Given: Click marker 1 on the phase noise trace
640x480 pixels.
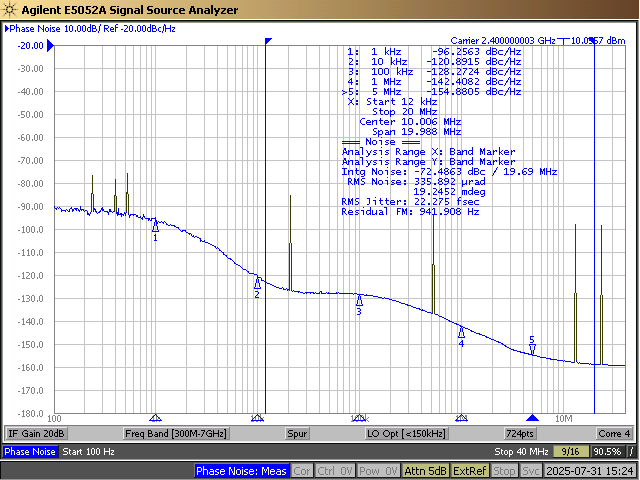Looking at the screenshot, I should (155, 225).
